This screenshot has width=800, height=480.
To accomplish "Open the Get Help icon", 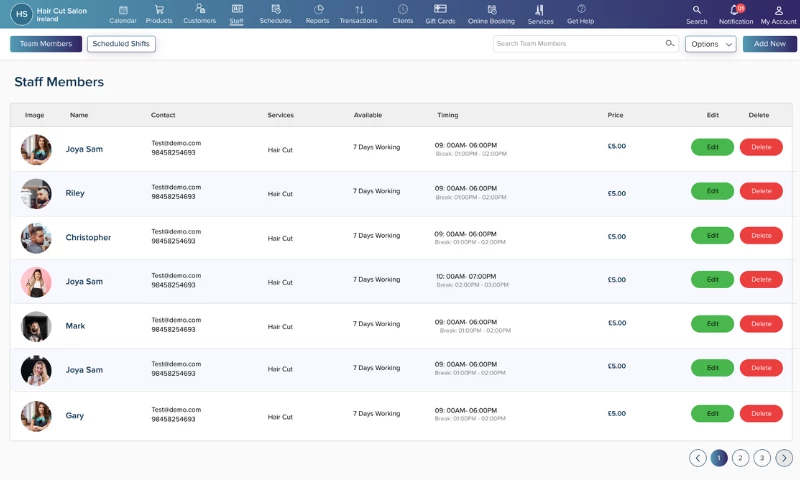I will pyautogui.click(x=581, y=10).
